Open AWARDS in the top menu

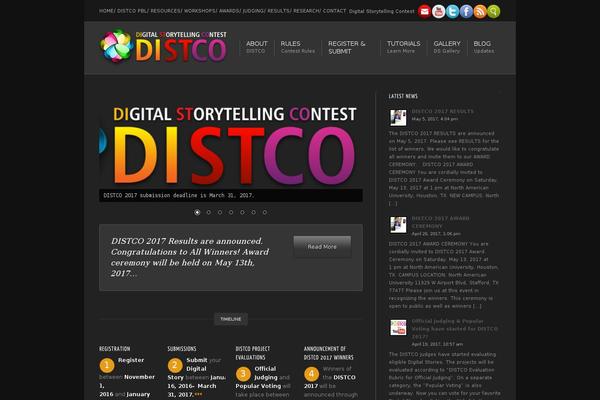[228, 11]
